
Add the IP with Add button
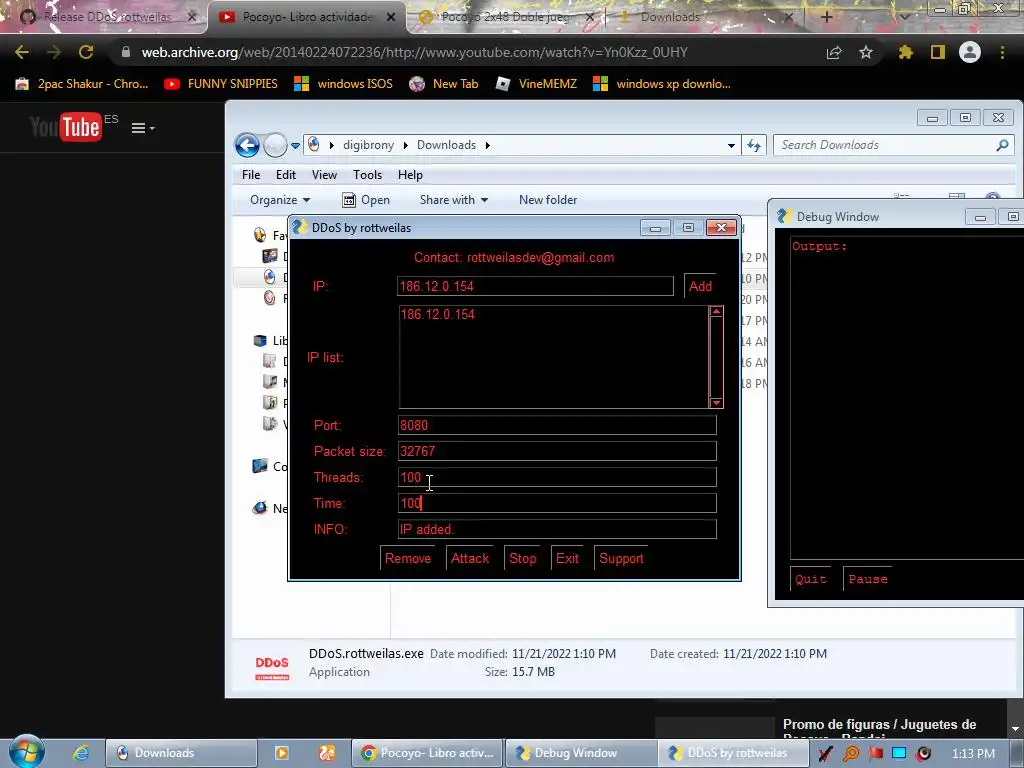pos(700,286)
